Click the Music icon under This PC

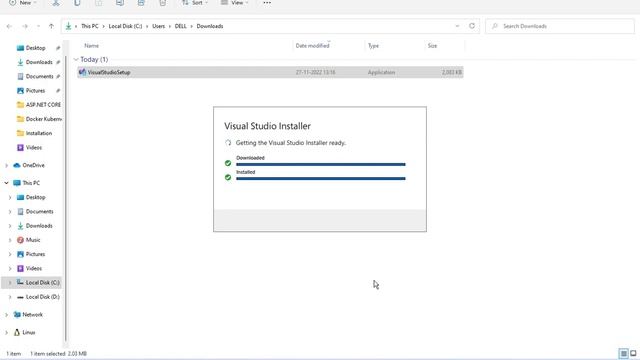click(x=20, y=240)
